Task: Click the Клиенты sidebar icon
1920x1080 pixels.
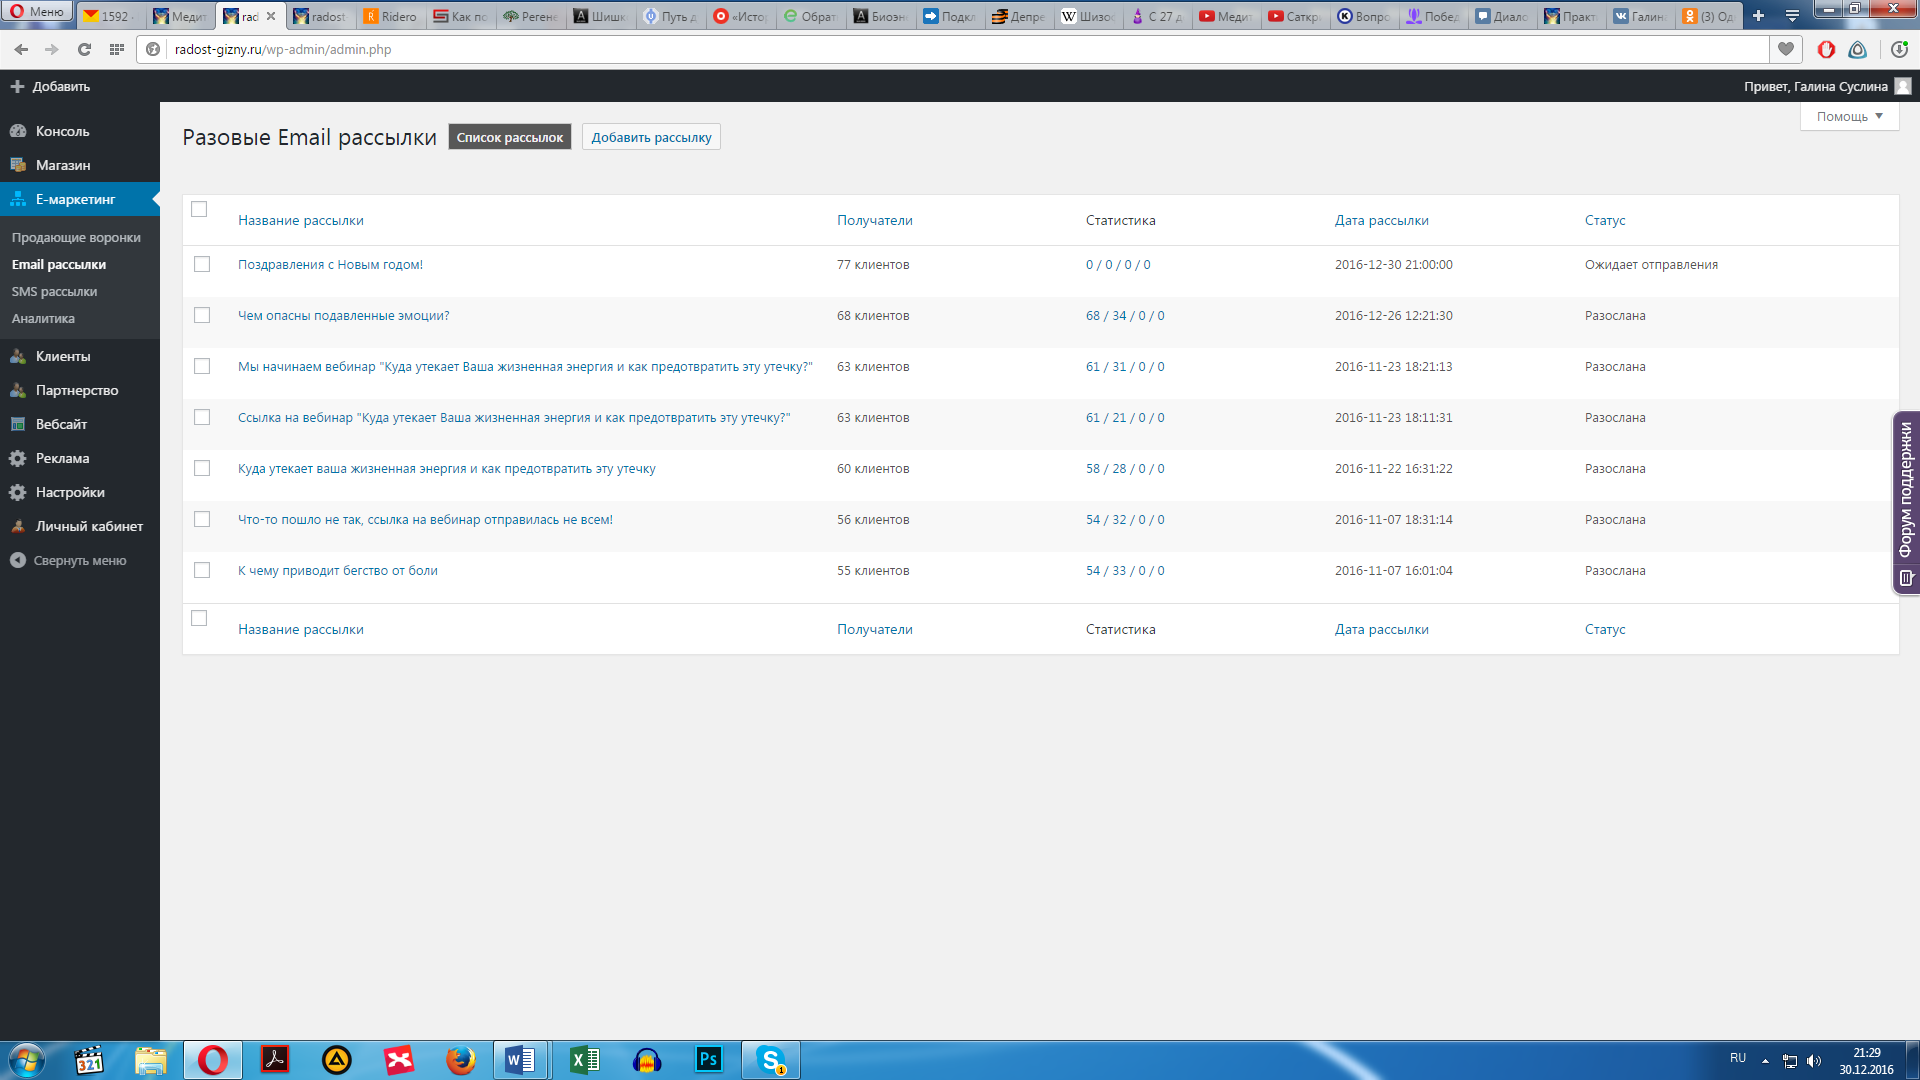Action: coord(18,356)
